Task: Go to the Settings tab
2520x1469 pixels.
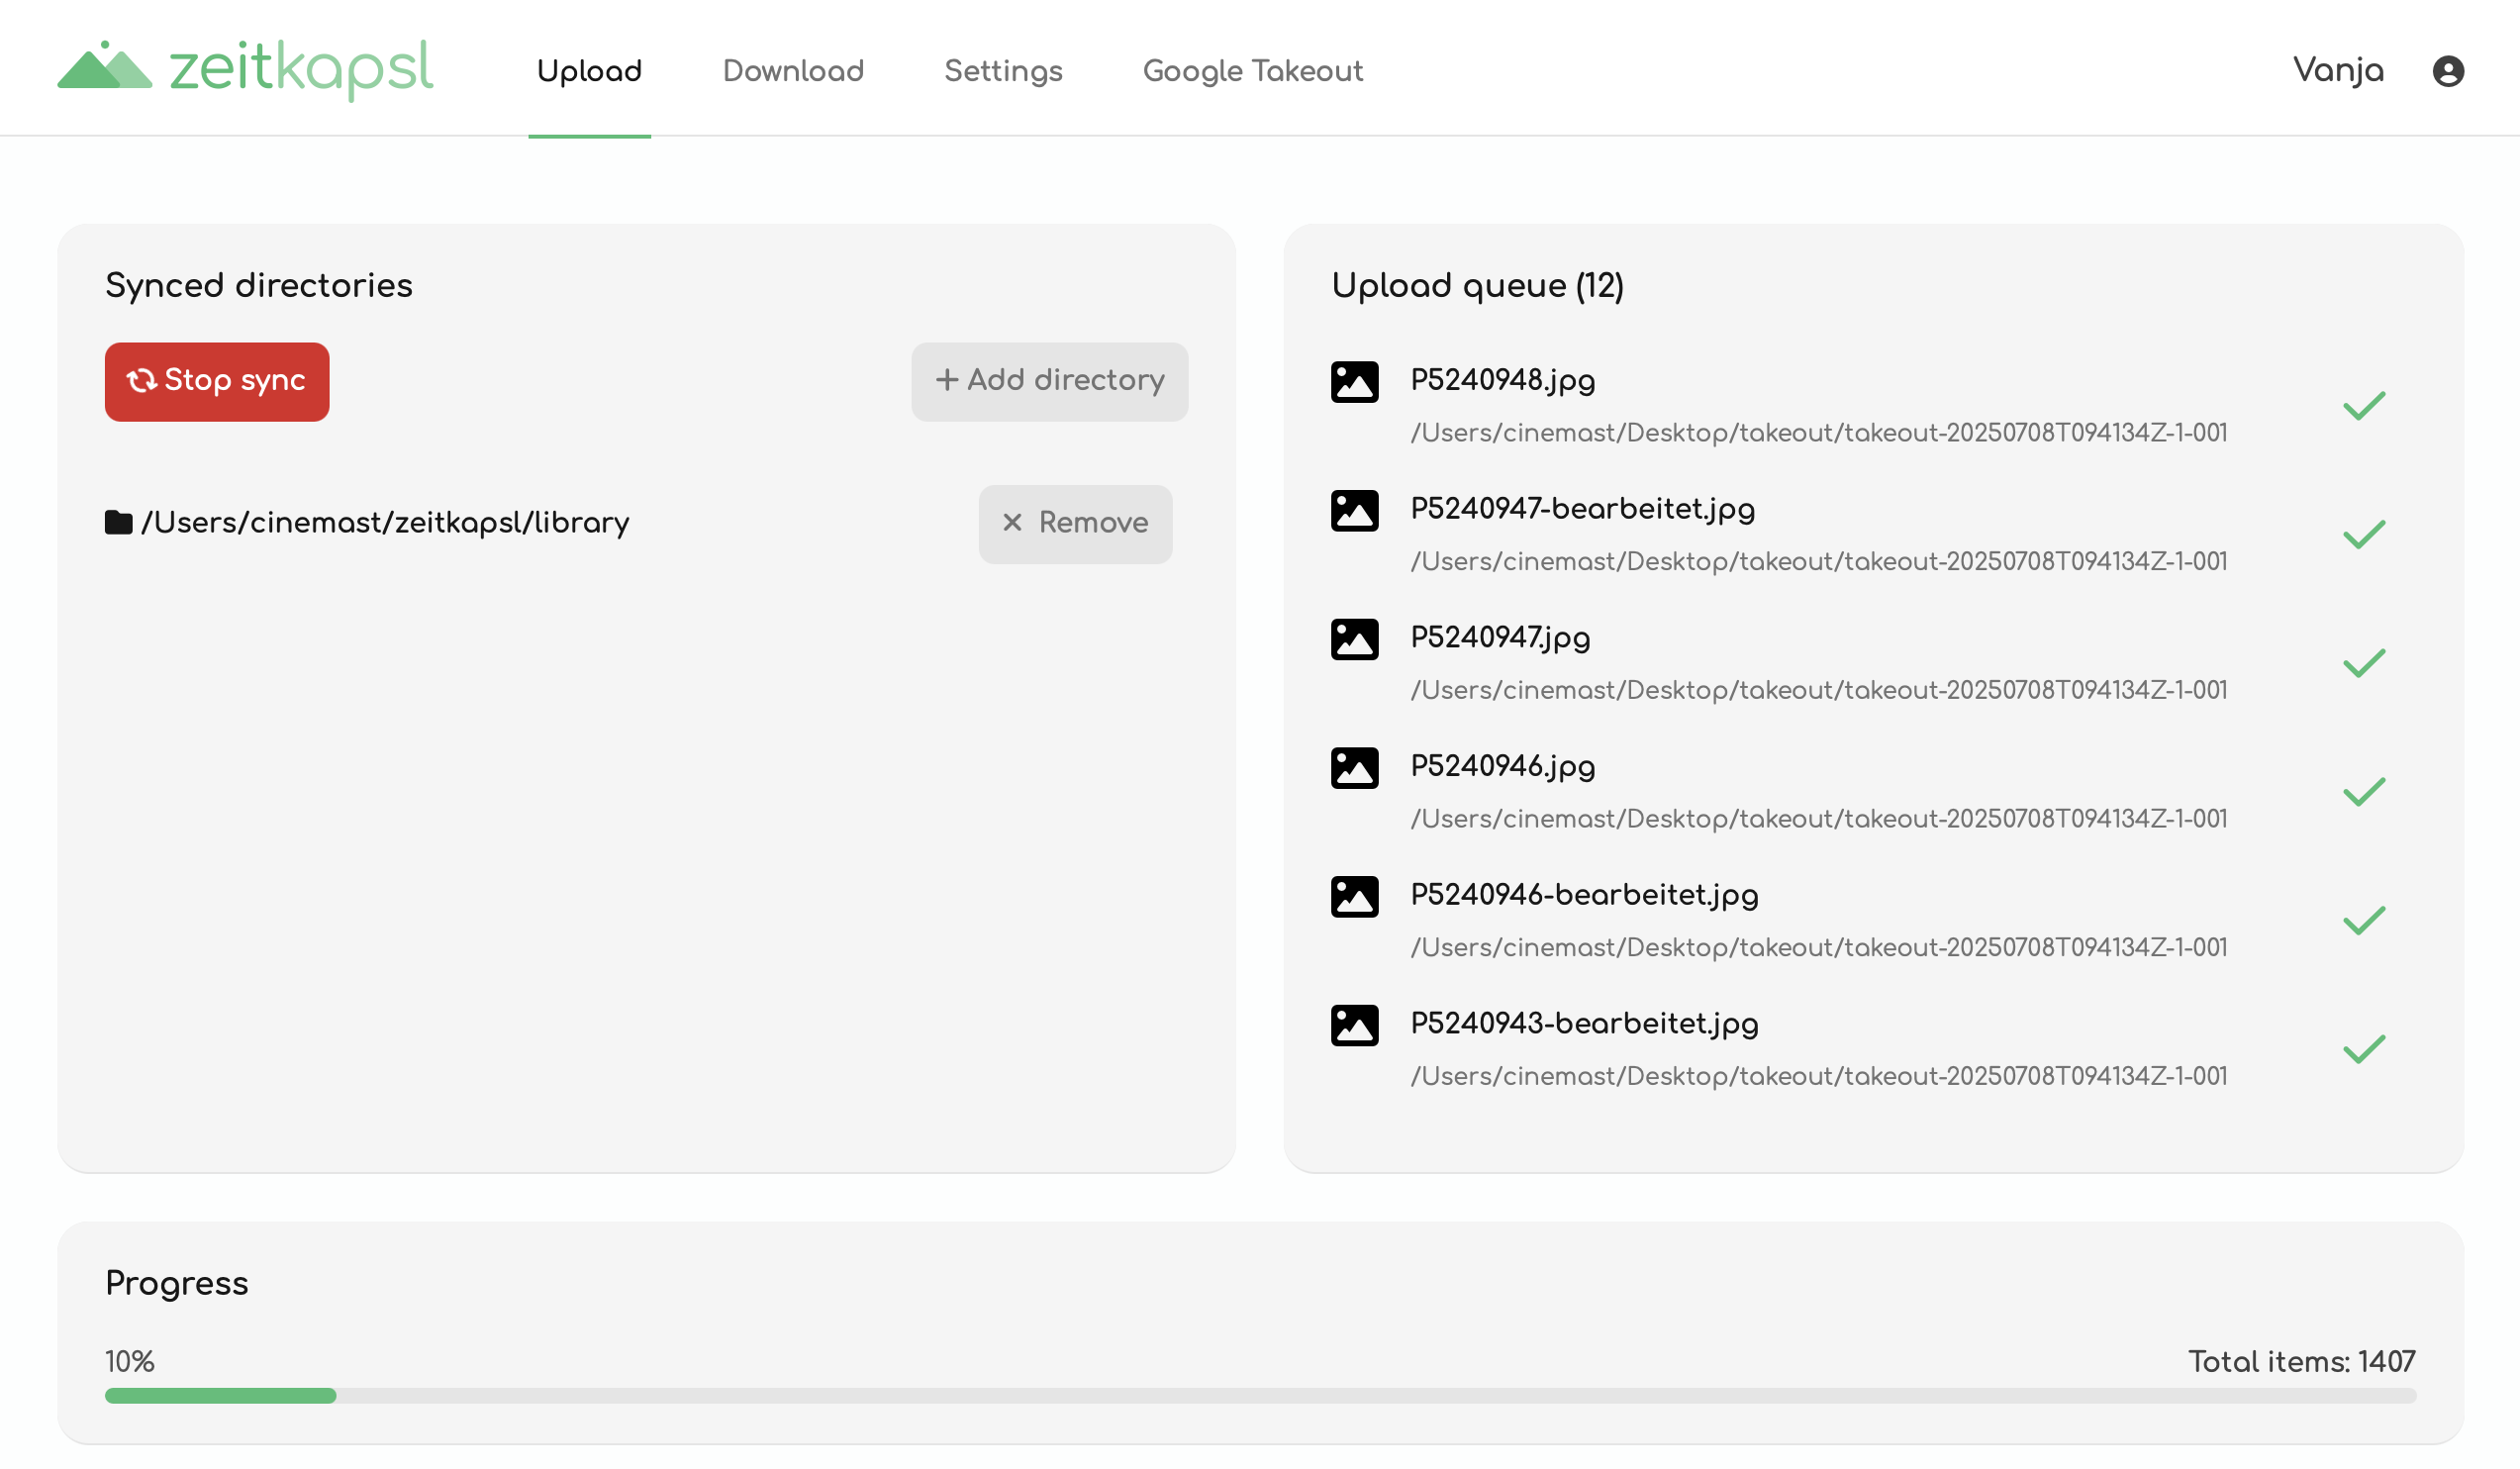Action: (1003, 71)
